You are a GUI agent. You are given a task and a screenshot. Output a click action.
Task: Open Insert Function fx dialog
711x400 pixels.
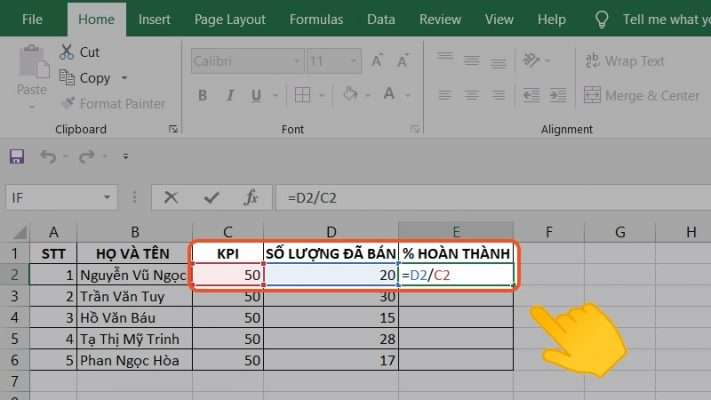[252, 198]
